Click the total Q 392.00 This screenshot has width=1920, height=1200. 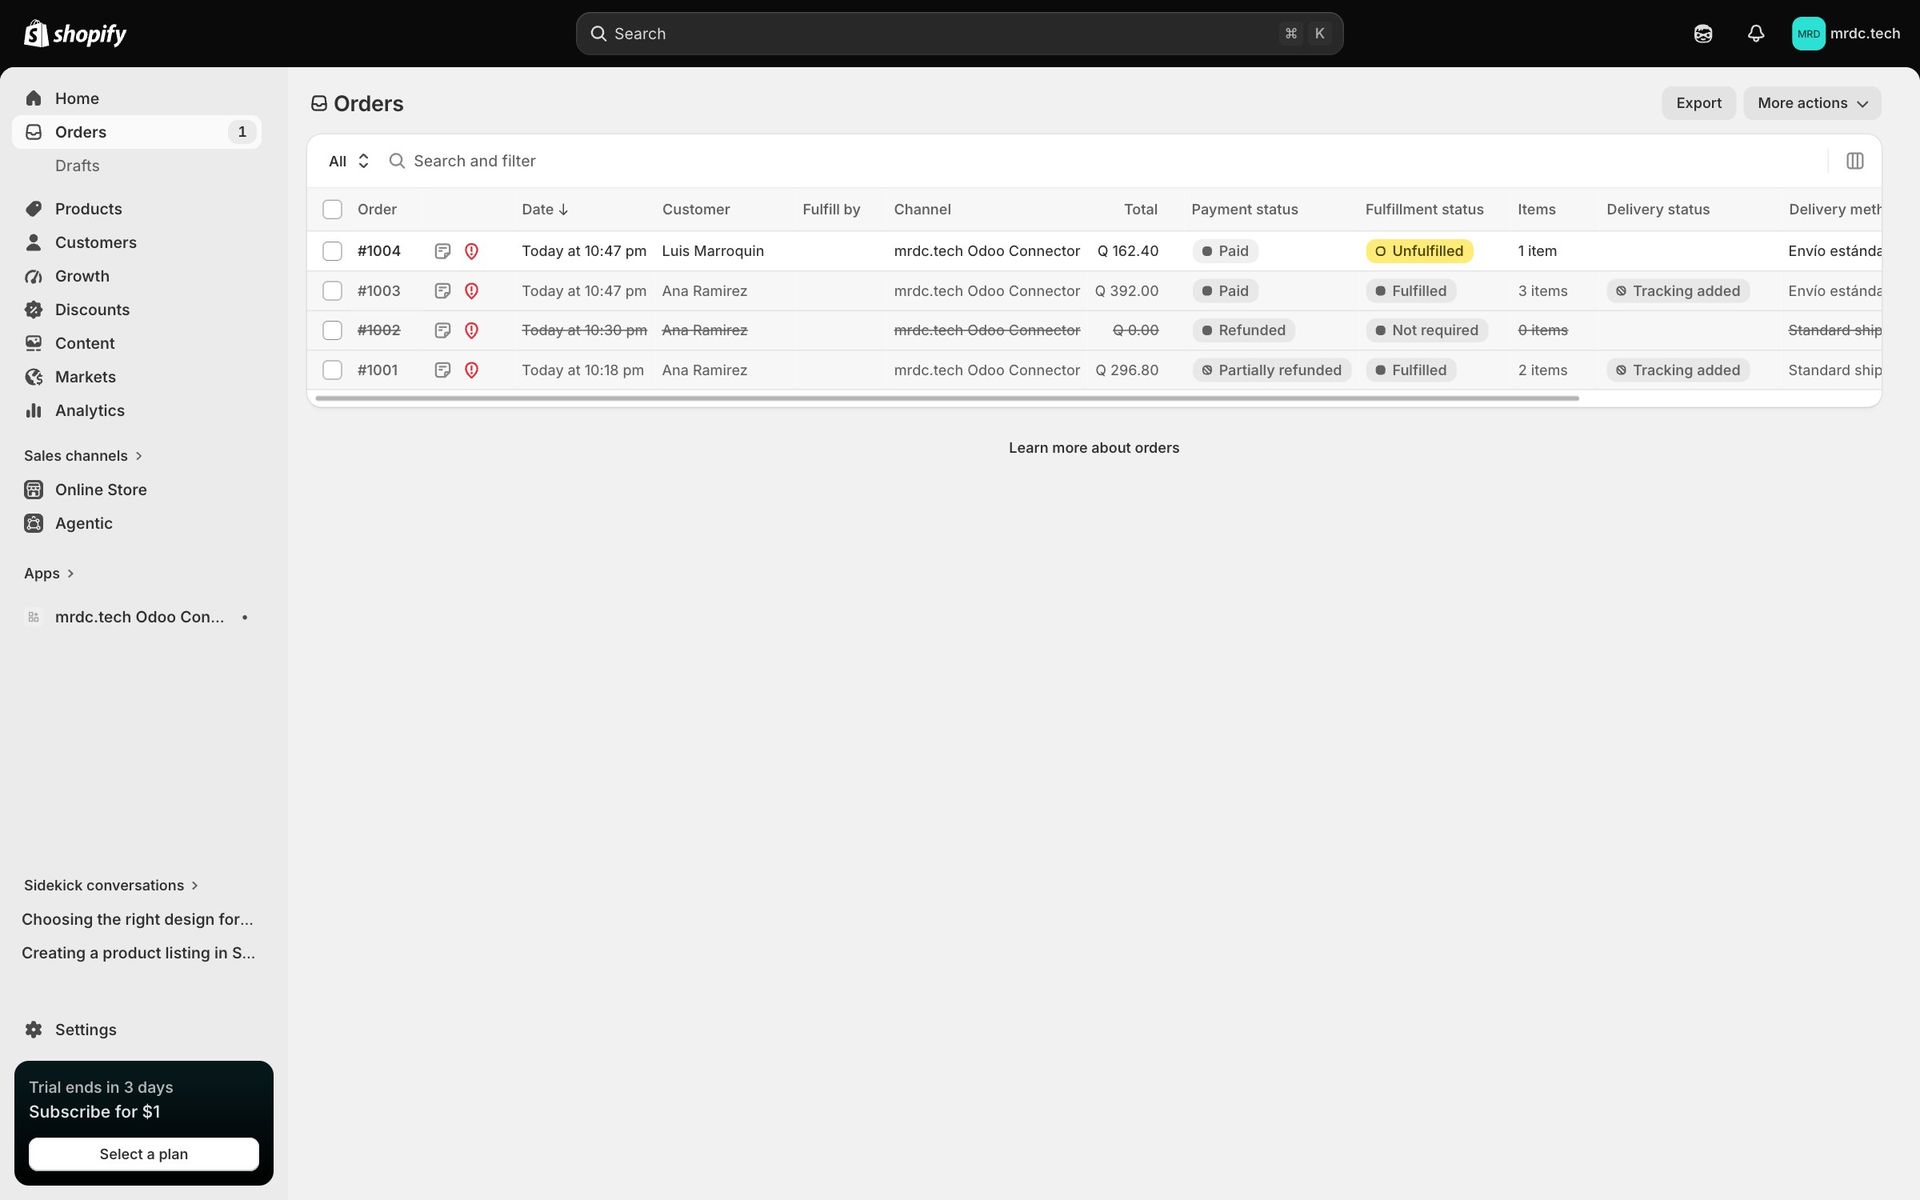point(1127,291)
